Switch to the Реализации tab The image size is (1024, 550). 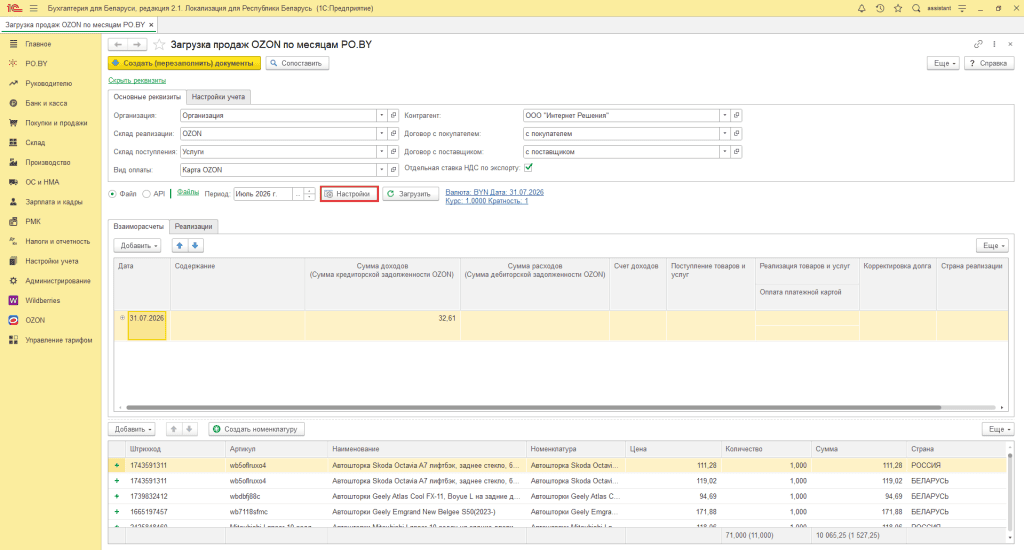coord(193,227)
